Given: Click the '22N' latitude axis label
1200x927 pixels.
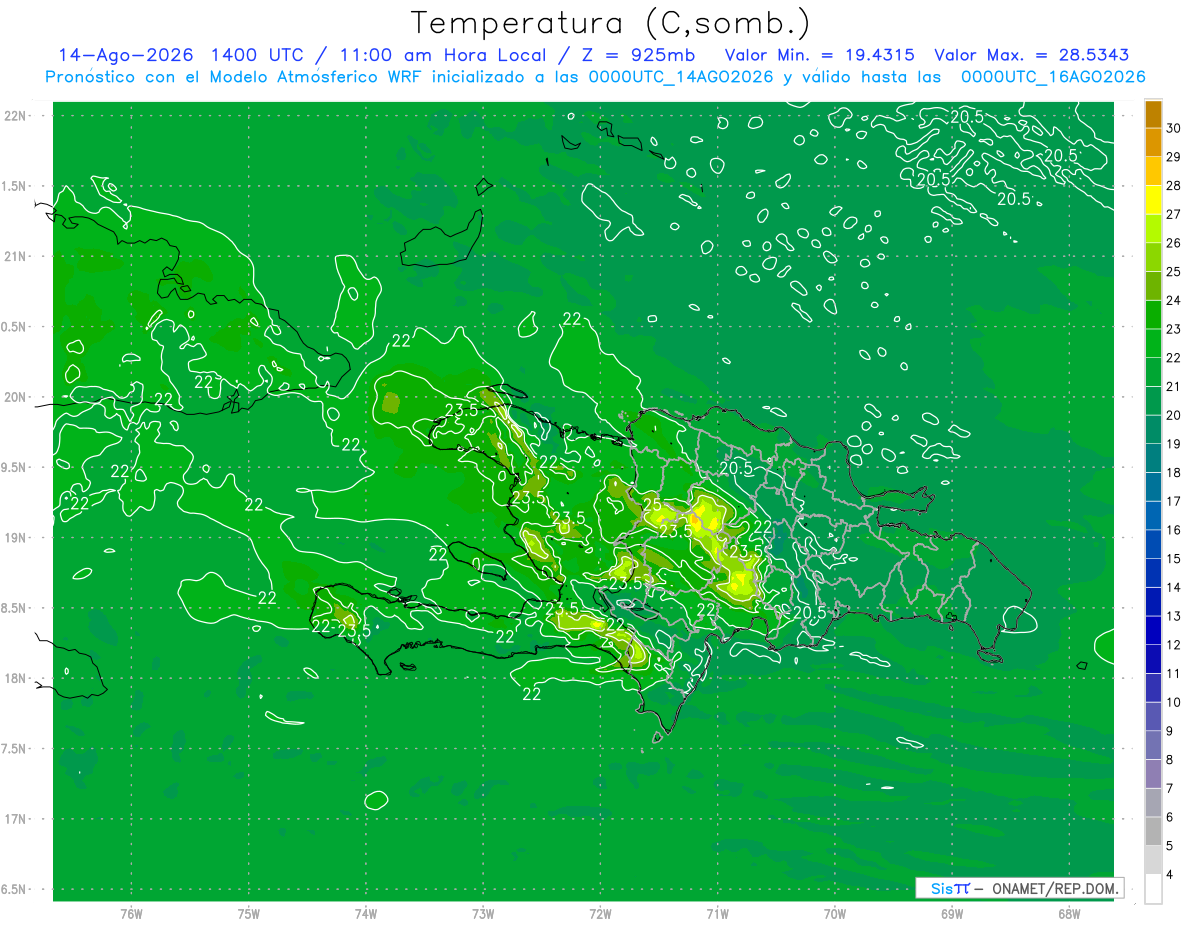Looking at the screenshot, I should pos(15,115).
